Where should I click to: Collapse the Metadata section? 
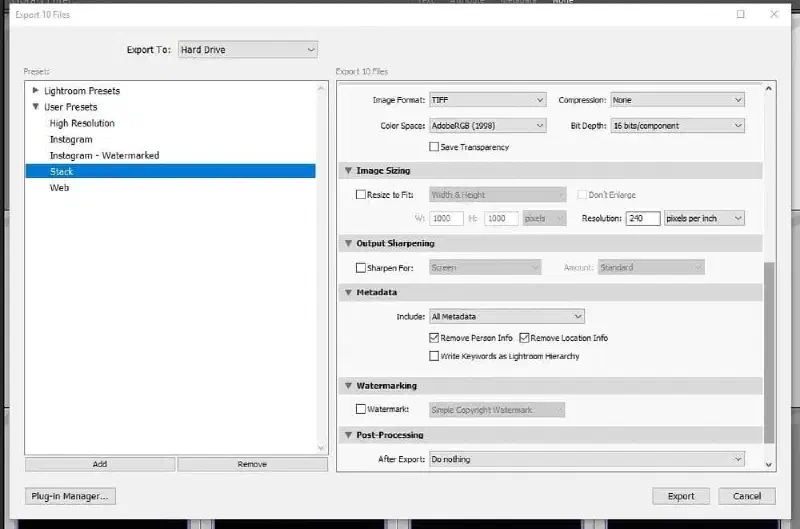pyautogui.click(x=348, y=292)
